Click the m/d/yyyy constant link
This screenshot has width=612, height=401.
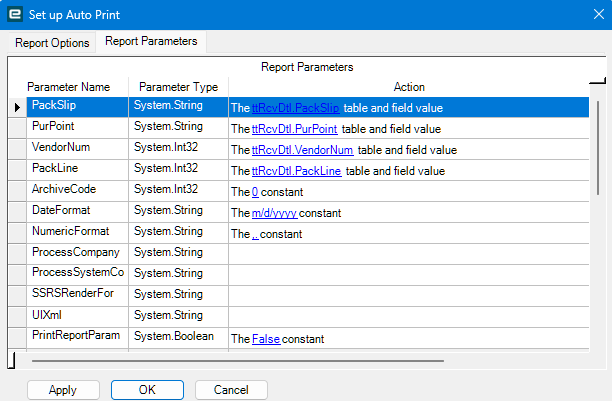[x=274, y=213]
